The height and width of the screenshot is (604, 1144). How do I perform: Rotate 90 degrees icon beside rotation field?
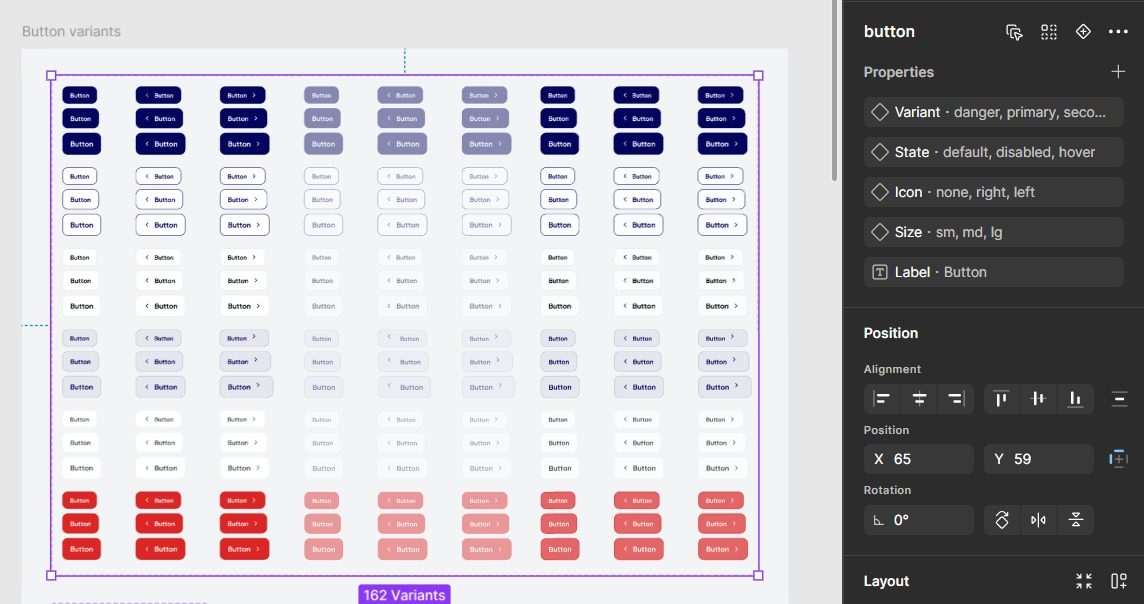tap(1002, 520)
